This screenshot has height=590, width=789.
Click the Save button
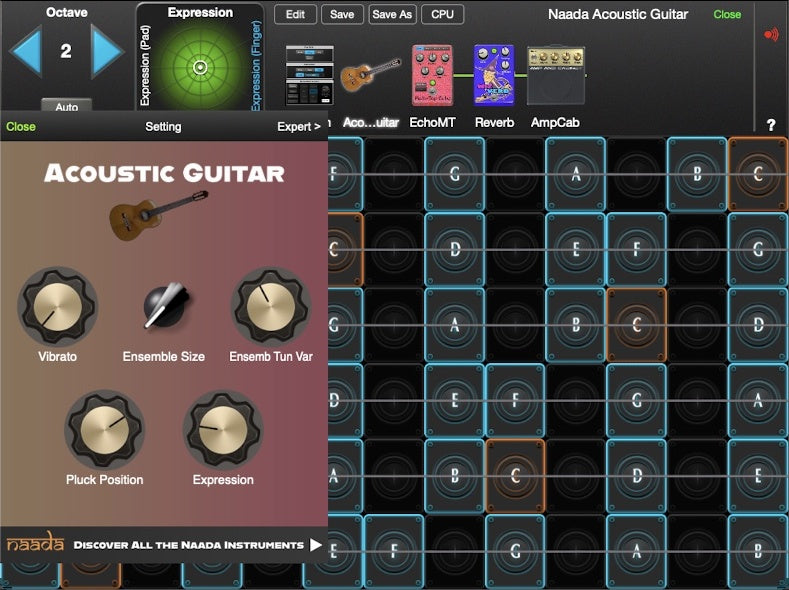tap(342, 15)
